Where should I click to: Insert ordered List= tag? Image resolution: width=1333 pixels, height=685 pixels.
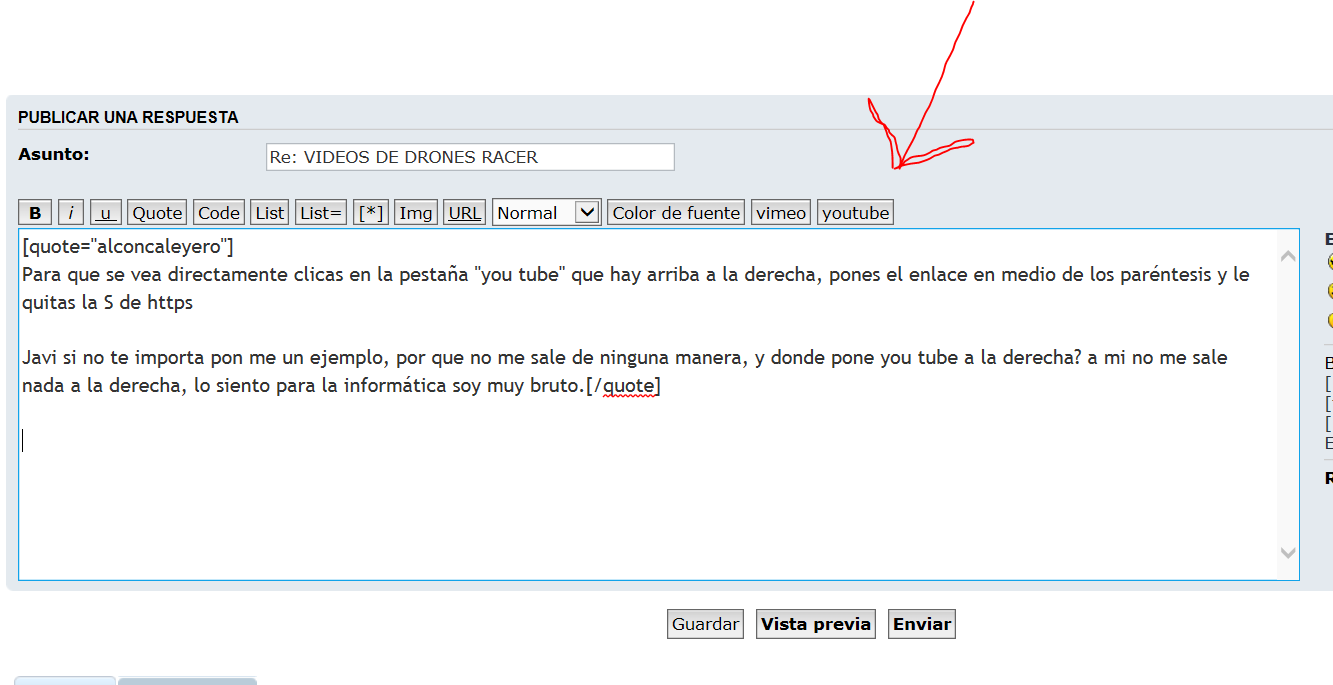click(321, 213)
